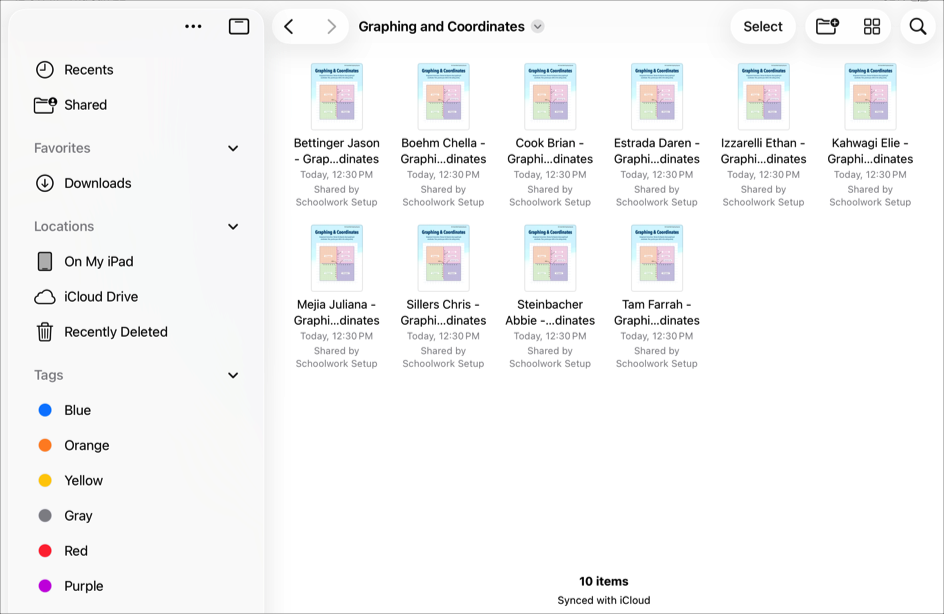Open Cook Brian's Graphing document
944x614 pixels.
pyautogui.click(x=550, y=95)
